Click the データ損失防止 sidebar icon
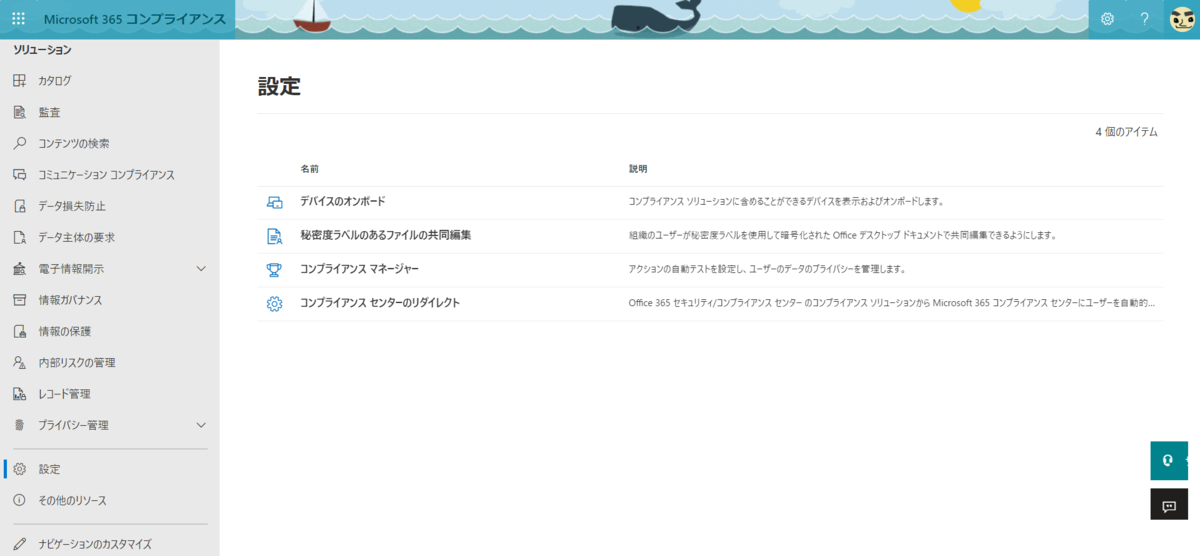1200x556 pixels. pyautogui.click(x=19, y=206)
